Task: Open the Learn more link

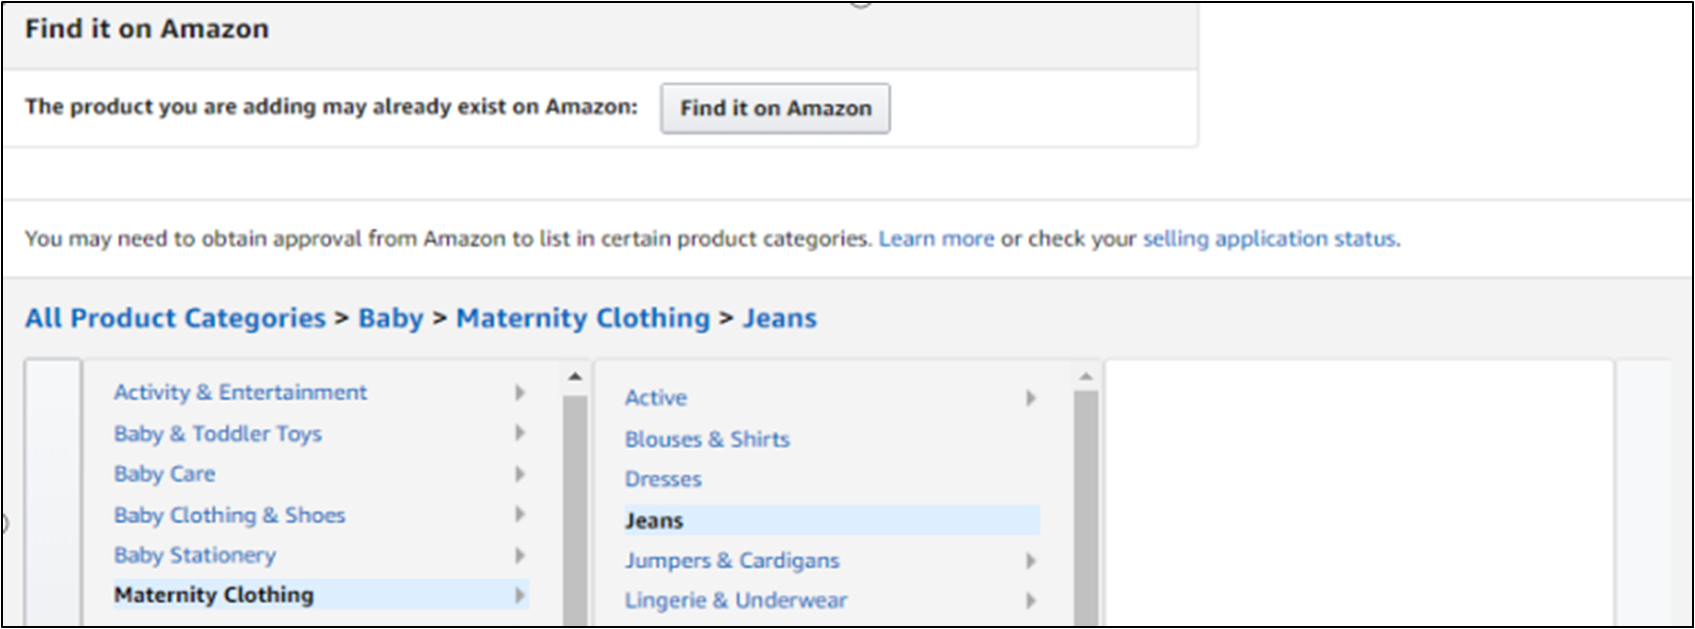Action: click(936, 239)
